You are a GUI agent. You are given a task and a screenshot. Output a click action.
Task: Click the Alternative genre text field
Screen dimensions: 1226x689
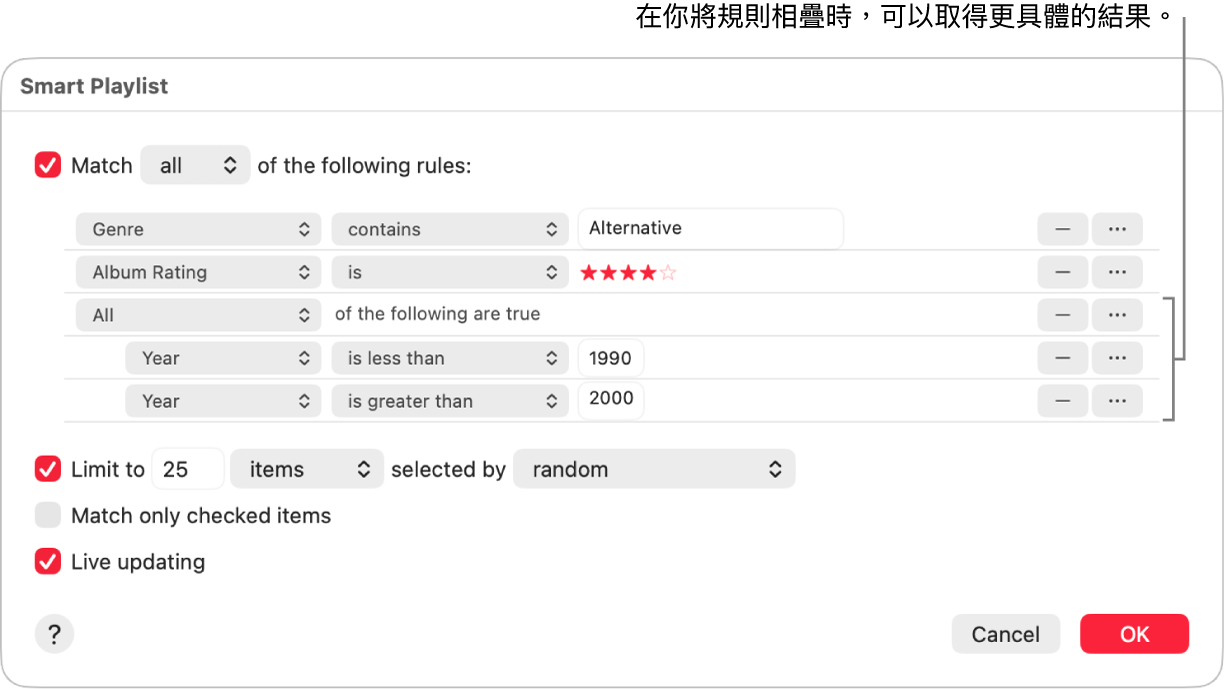[x=710, y=228]
